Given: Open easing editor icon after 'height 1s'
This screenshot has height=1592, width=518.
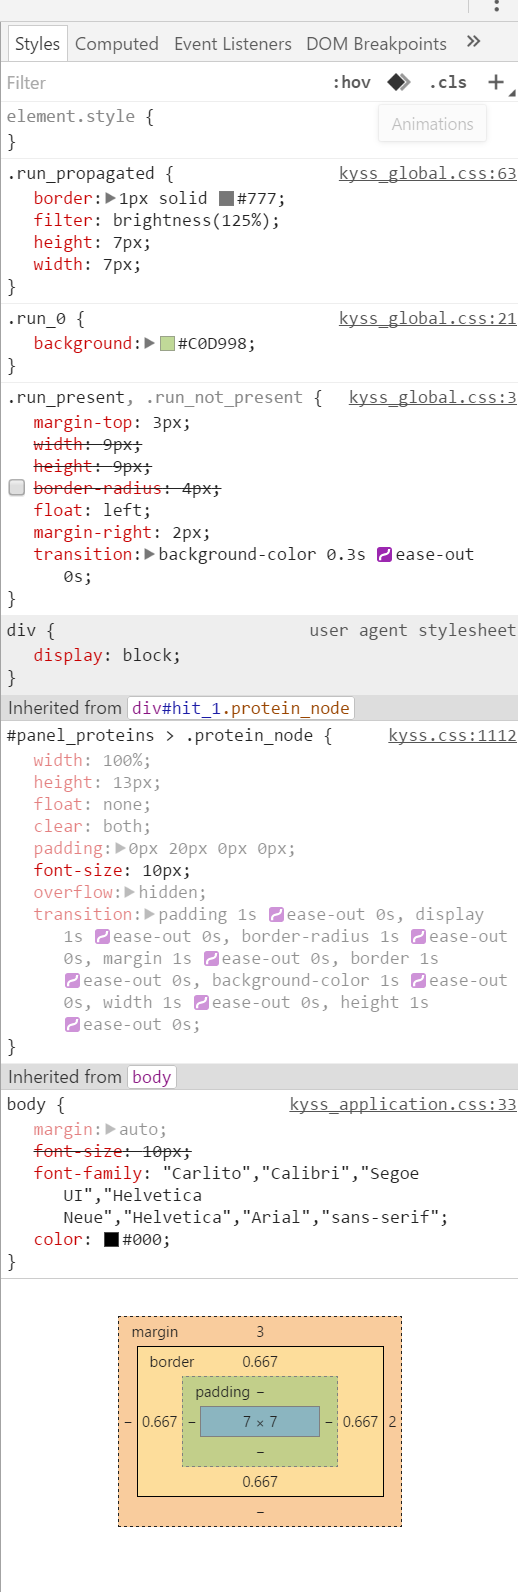Looking at the screenshot, I should tap(72, 1025).
